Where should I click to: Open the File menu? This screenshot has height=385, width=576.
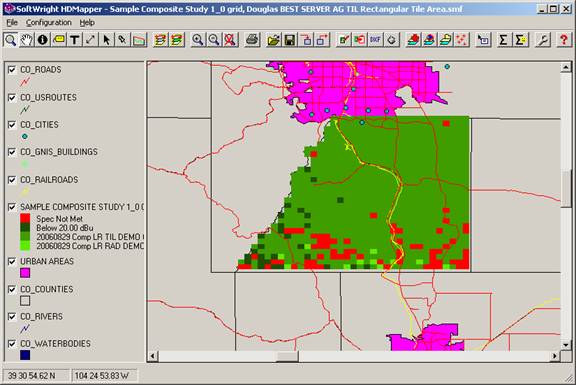(12, 22)
